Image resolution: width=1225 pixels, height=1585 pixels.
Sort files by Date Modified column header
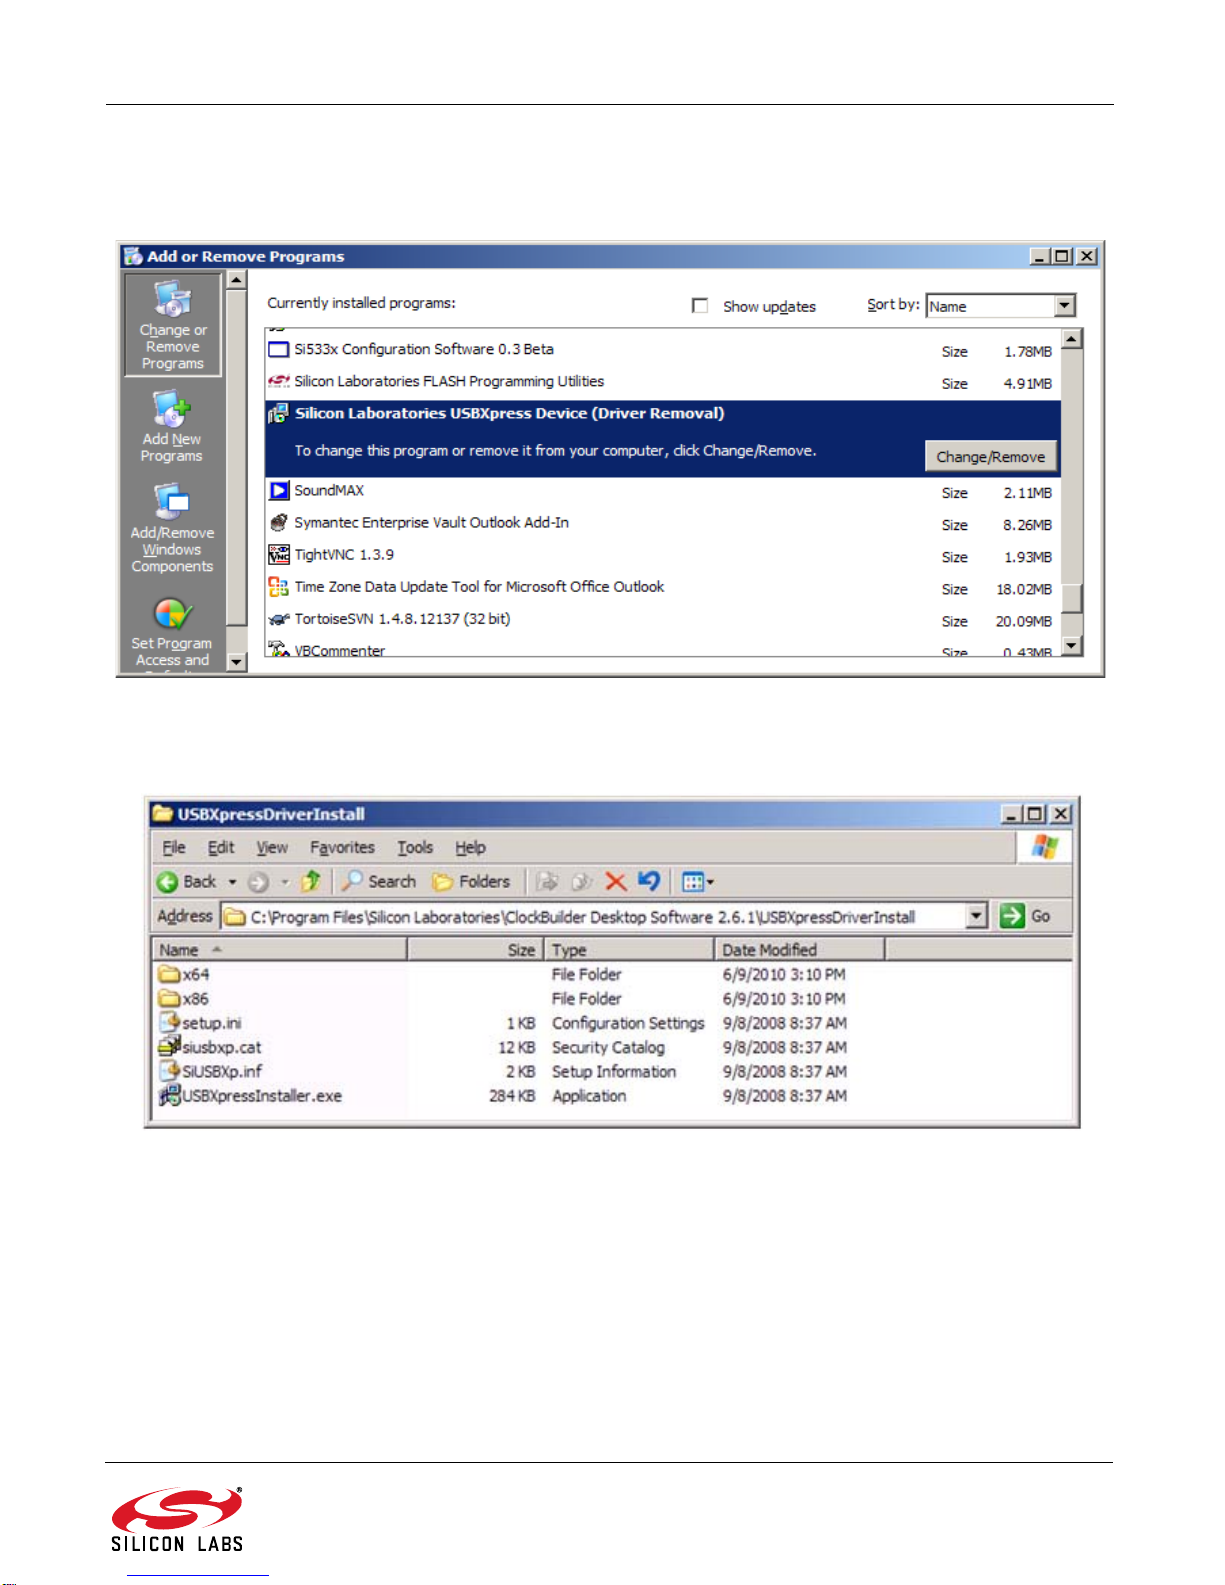(800, 950)
